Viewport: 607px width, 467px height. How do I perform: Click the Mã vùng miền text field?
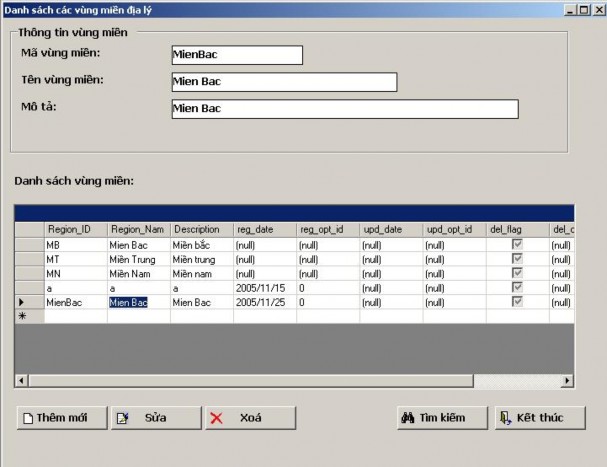pyautogui.click(x=235, y=55)
